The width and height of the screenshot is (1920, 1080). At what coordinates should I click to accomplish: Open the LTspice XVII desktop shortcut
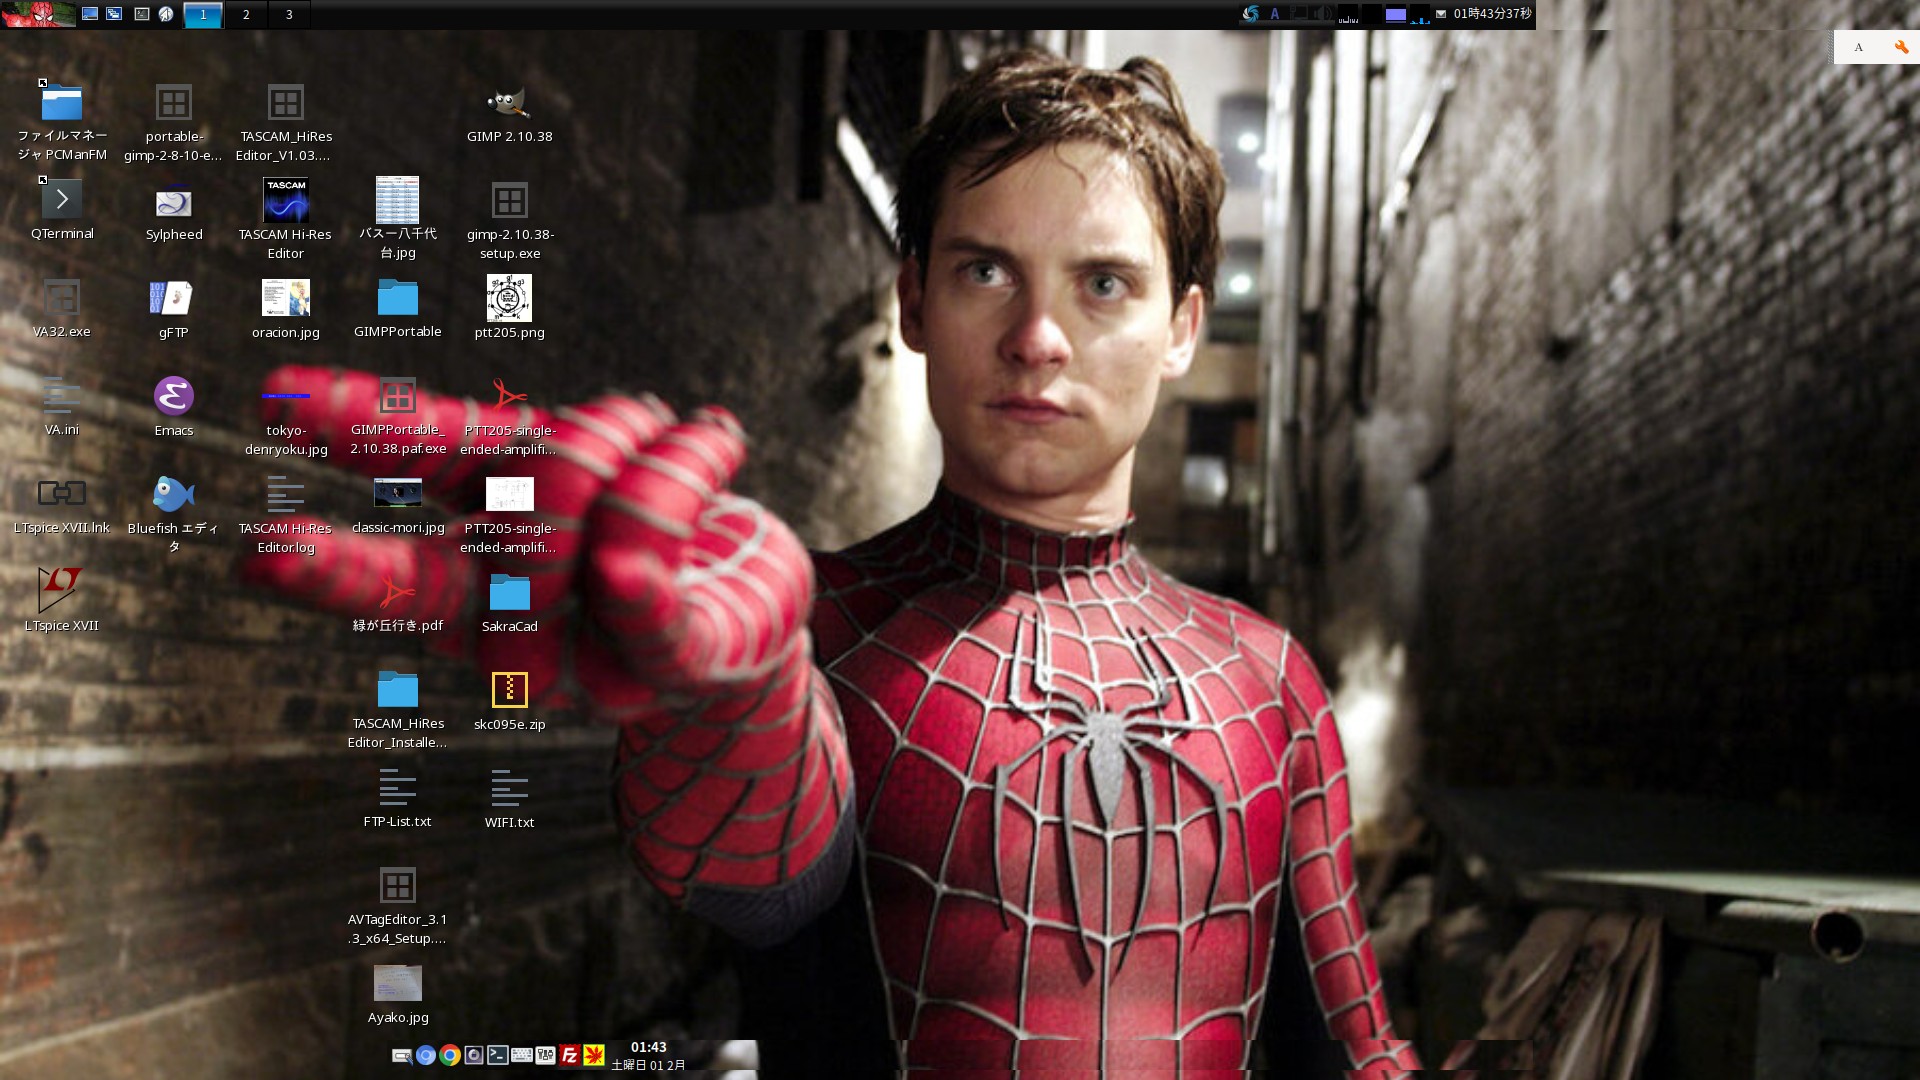point(60,590)
